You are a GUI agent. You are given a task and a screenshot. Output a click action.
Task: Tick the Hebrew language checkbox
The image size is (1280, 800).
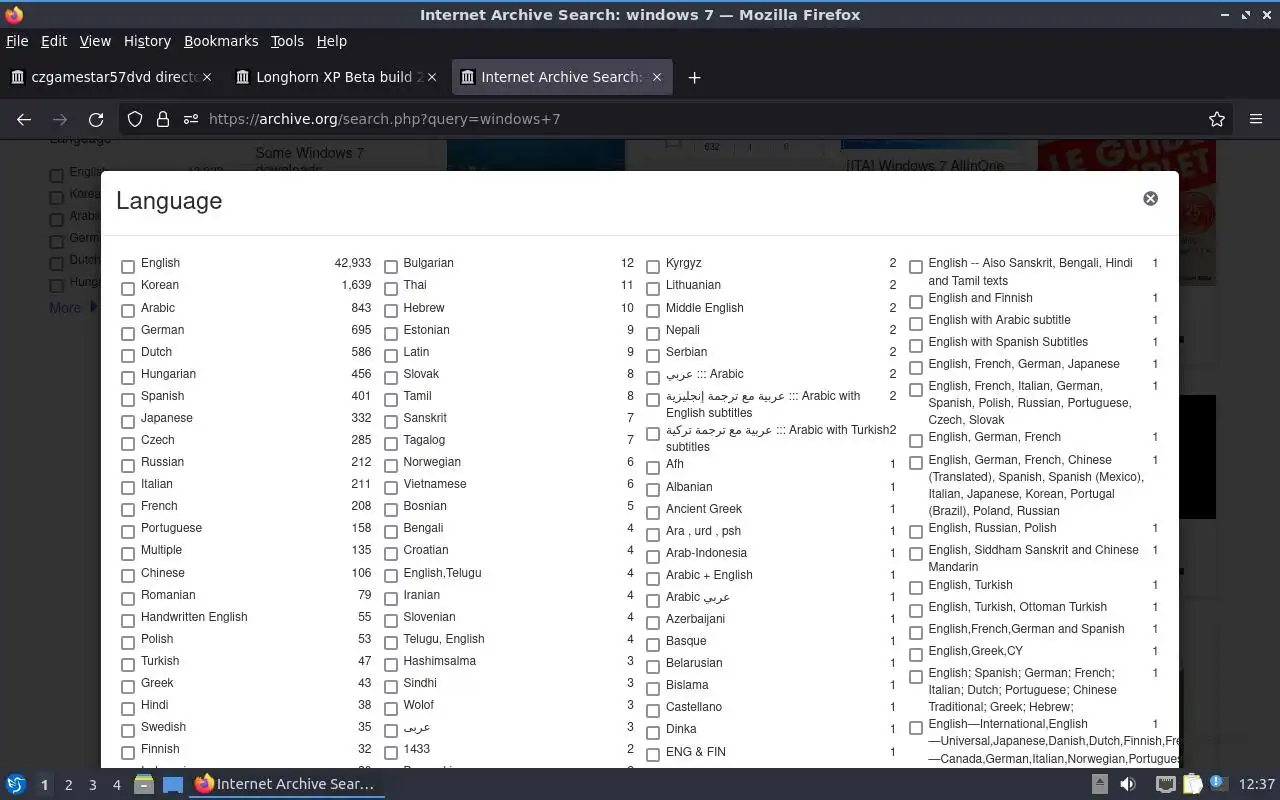(391, 311)
